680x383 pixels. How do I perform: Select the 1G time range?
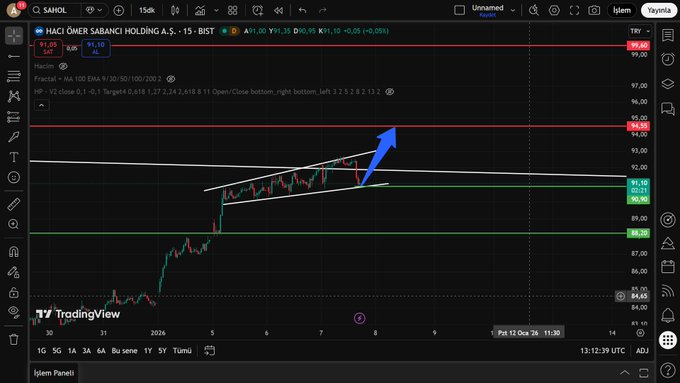click(x=42, y=350)
